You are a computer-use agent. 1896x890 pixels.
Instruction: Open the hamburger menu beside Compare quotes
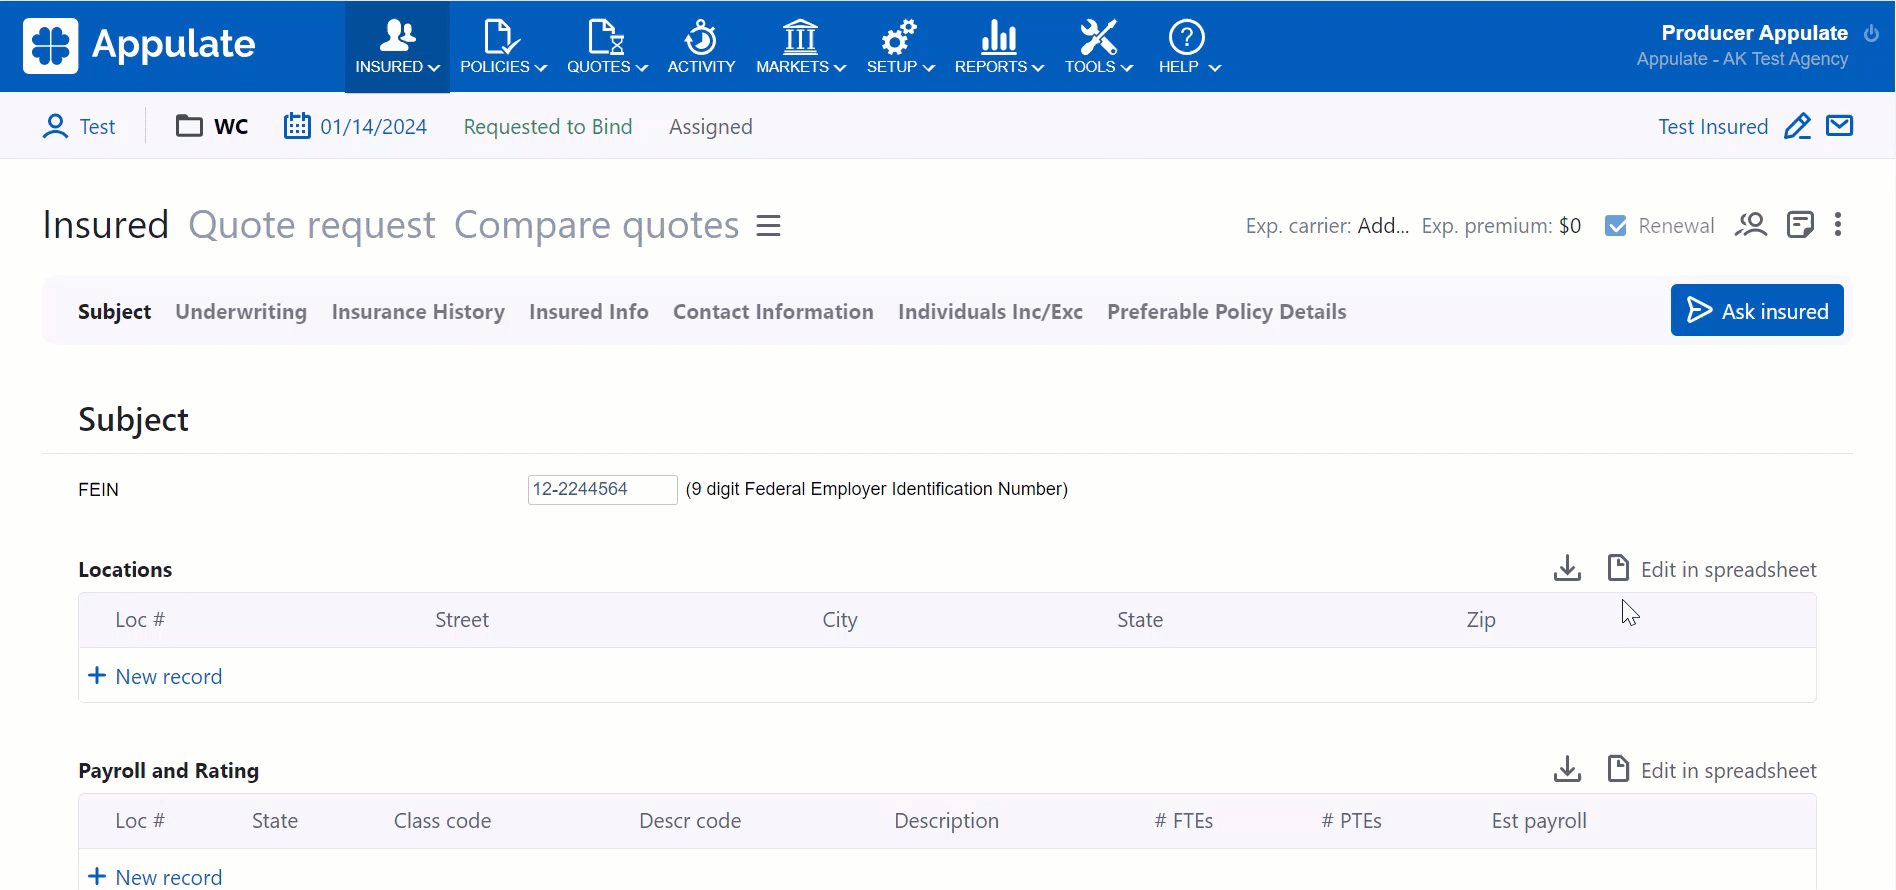(x=768, y=226)
